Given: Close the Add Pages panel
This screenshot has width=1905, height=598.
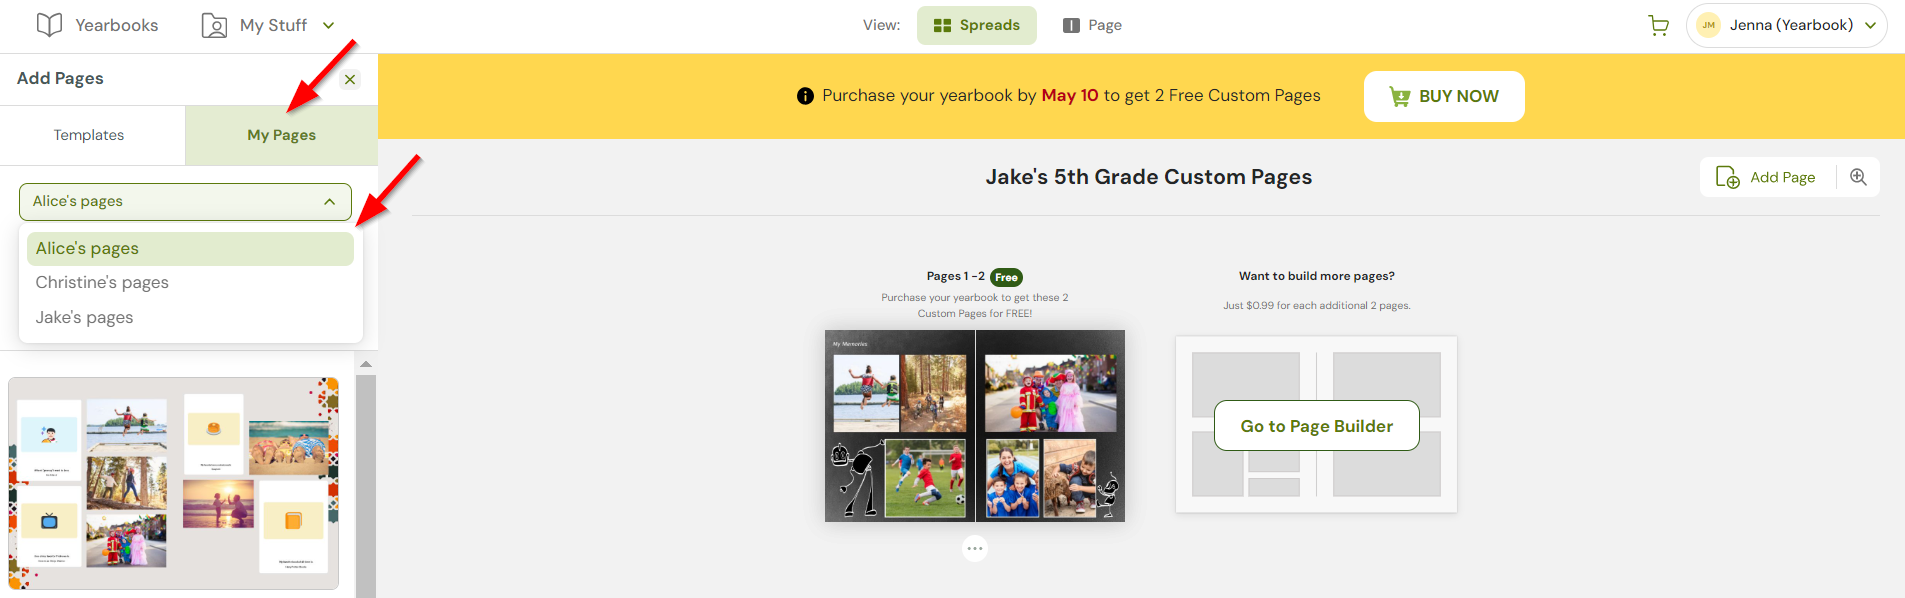Looking at the screenshot, I should click(350, 79).
